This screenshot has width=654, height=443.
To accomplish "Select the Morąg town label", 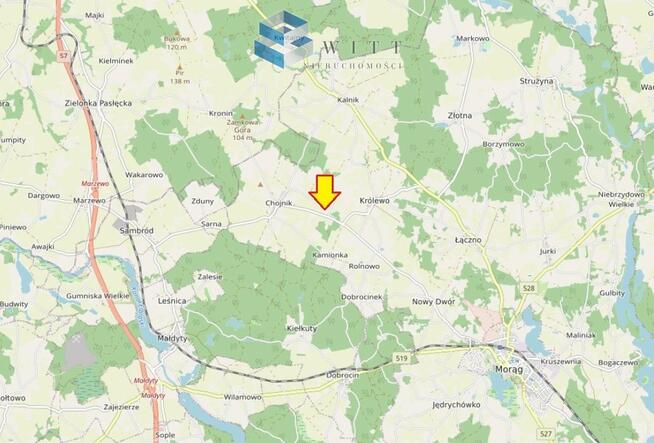I will coord(509,369).
